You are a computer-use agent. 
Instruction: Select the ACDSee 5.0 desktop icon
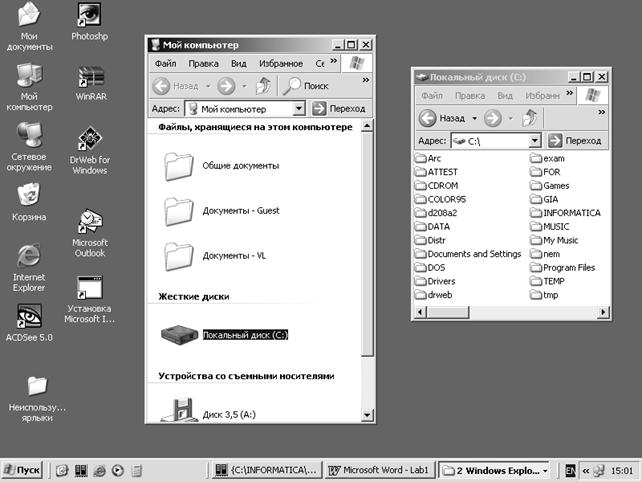pos(29,317)
